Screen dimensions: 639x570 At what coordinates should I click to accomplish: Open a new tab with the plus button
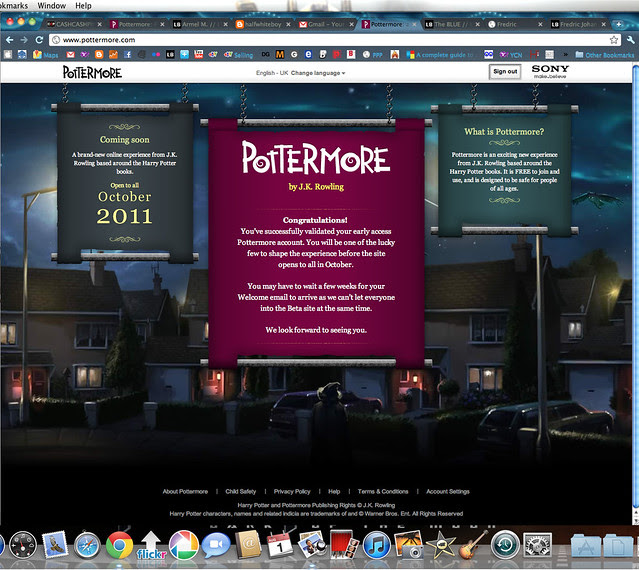(x=619, y=24)
